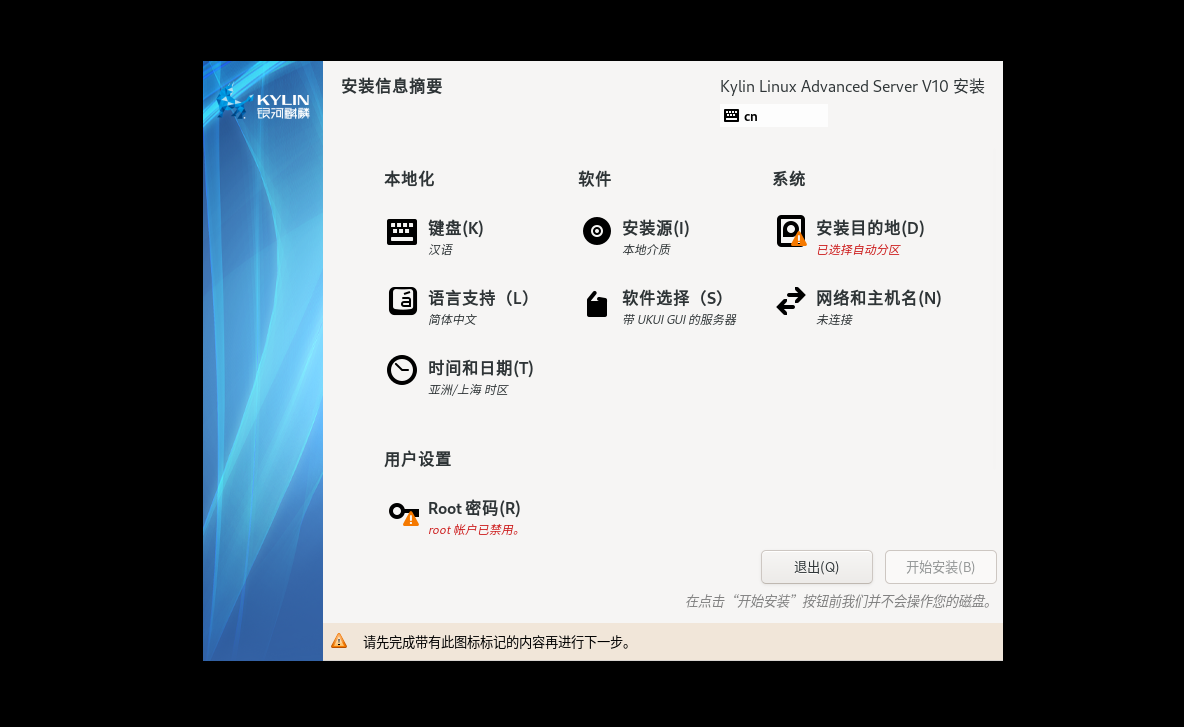The image size is (1184, 727).
Task: Click the Kylin logo in the sidebar
Action: (263, 102)
